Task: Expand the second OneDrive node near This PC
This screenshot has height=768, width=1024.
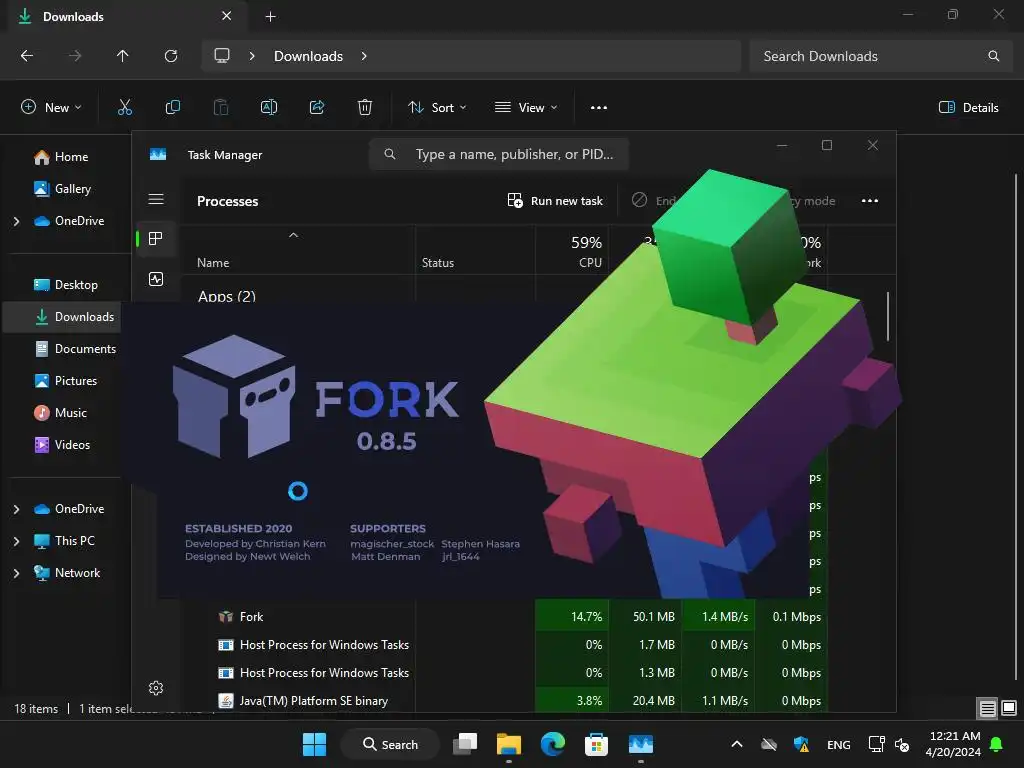Action: tap(16, 509)
